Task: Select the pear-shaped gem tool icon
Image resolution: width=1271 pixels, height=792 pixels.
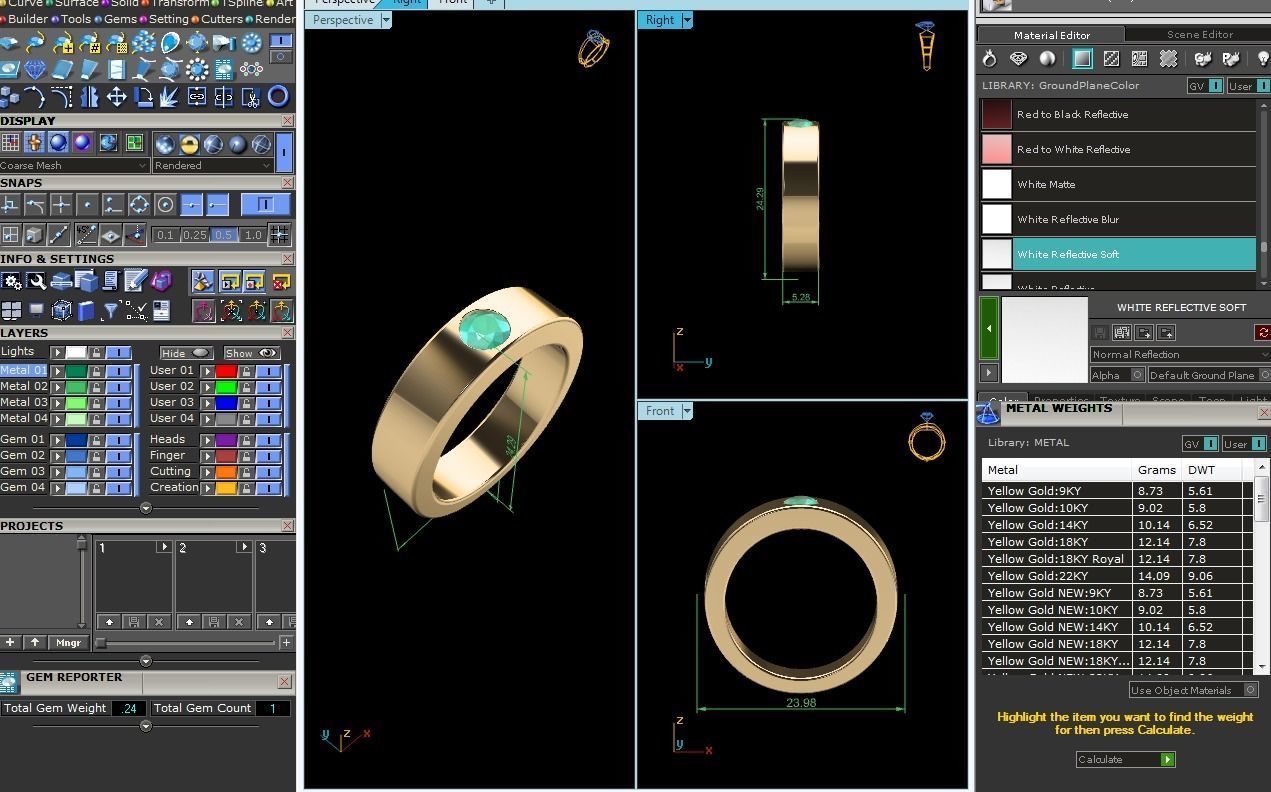Action: click(170, 42)
